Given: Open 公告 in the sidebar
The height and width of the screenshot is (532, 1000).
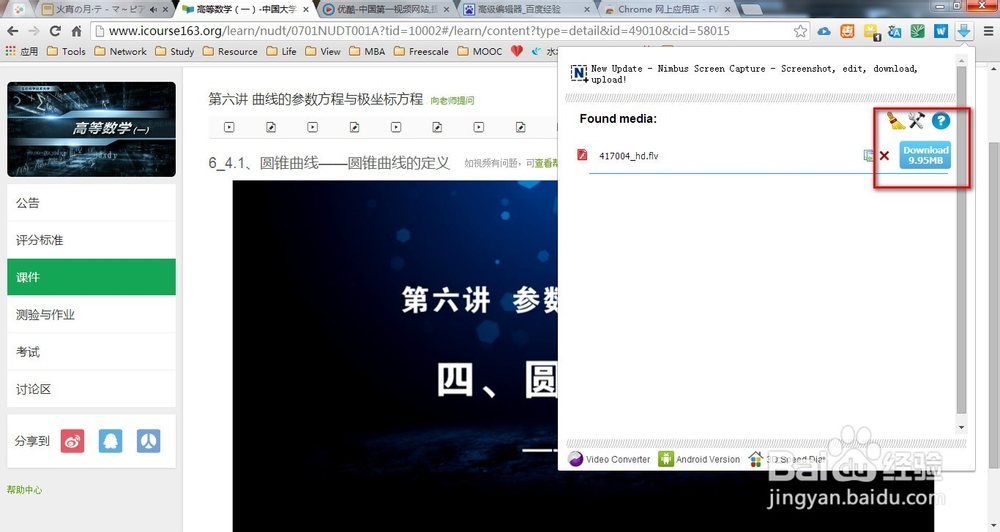Looking at the screenshot, I should pyautogui.click(x=91, y=203).
